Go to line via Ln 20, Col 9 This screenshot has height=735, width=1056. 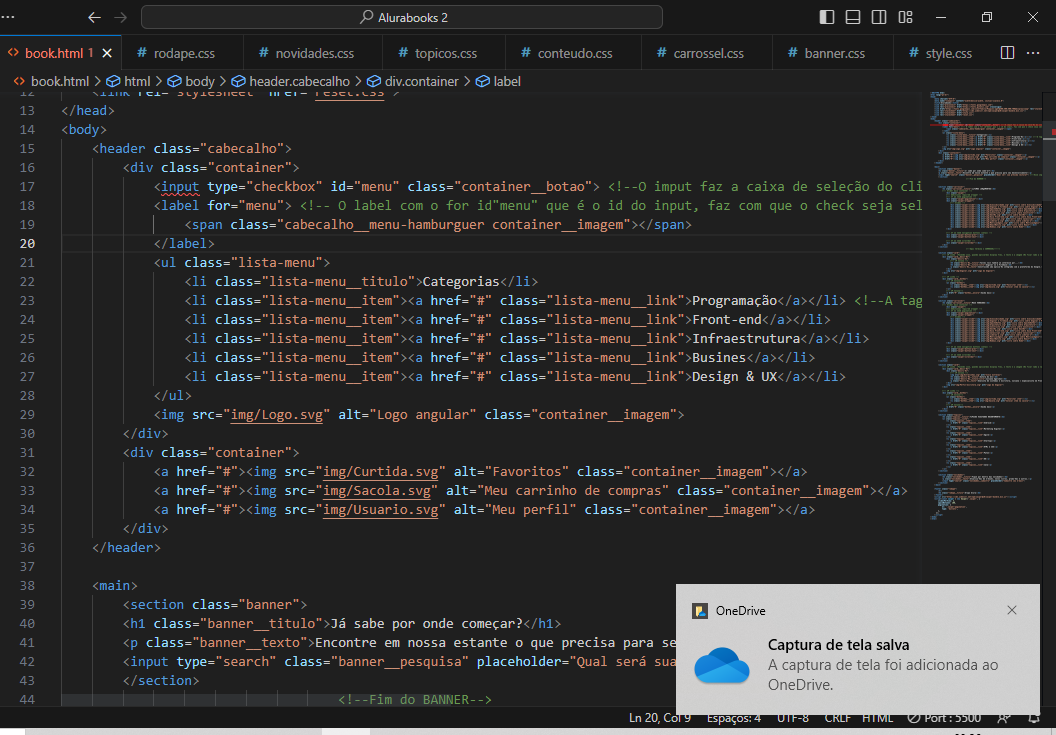(660, 718)
